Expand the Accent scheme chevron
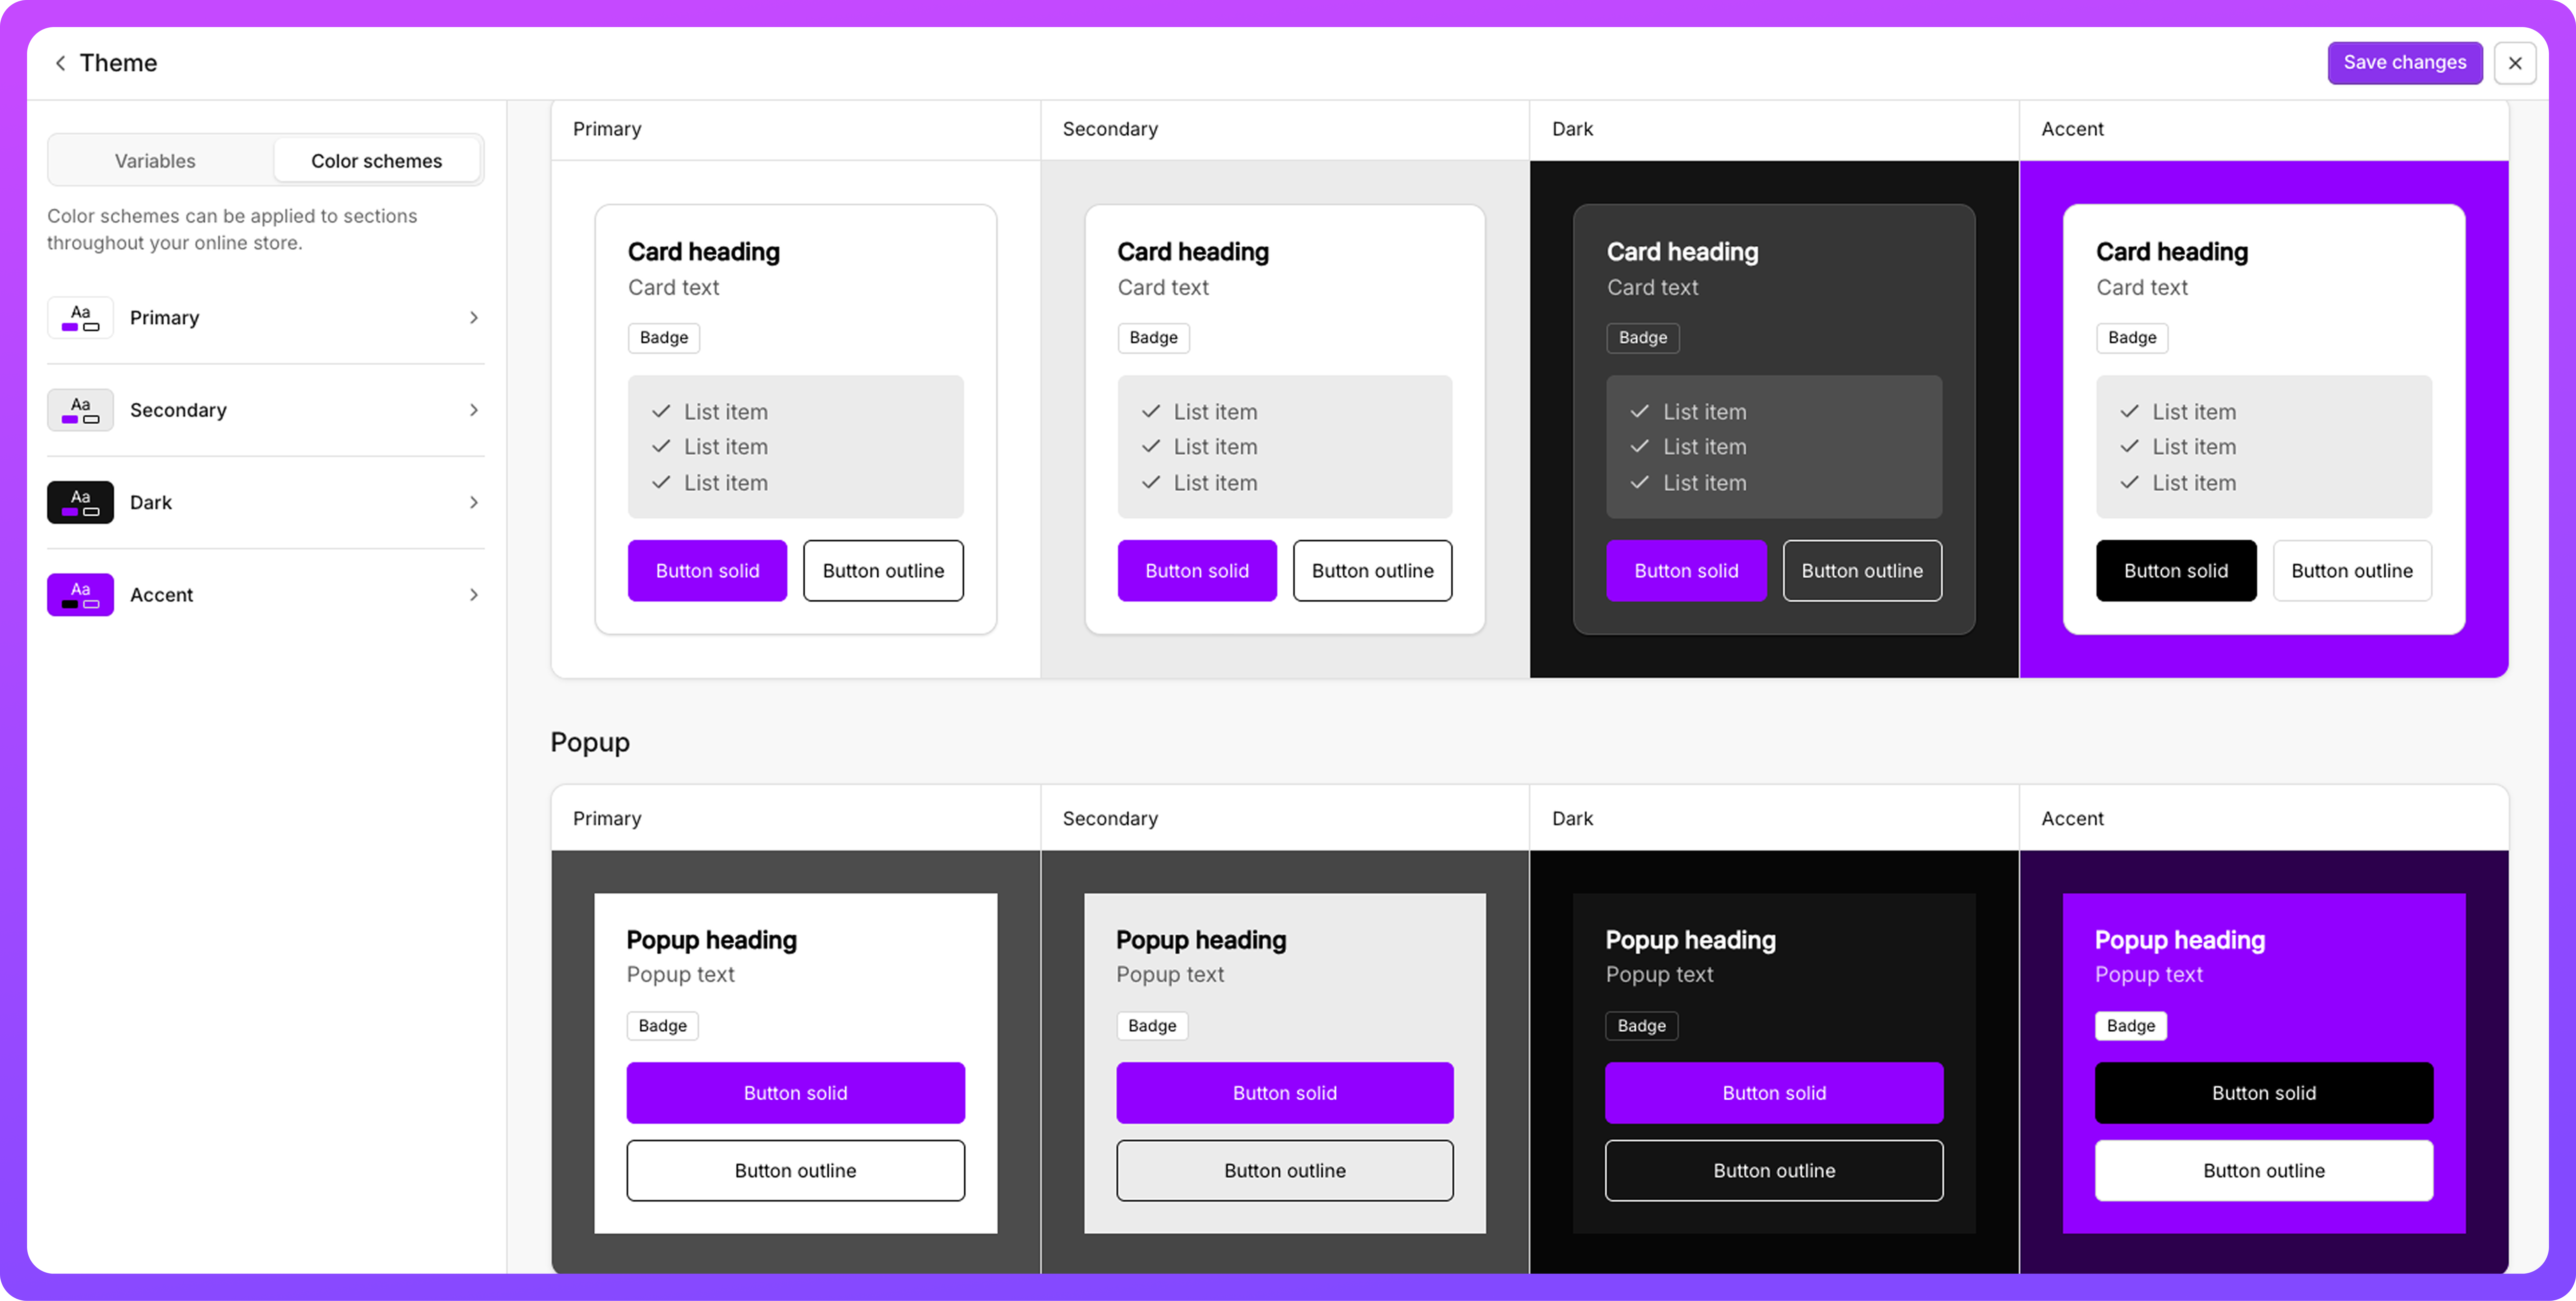 (474, 595)
